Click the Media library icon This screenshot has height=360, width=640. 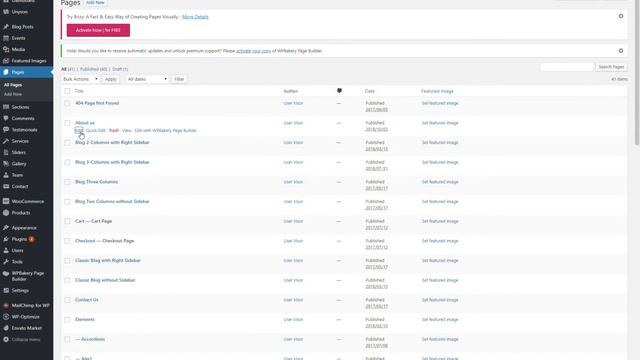pos(6,49)
